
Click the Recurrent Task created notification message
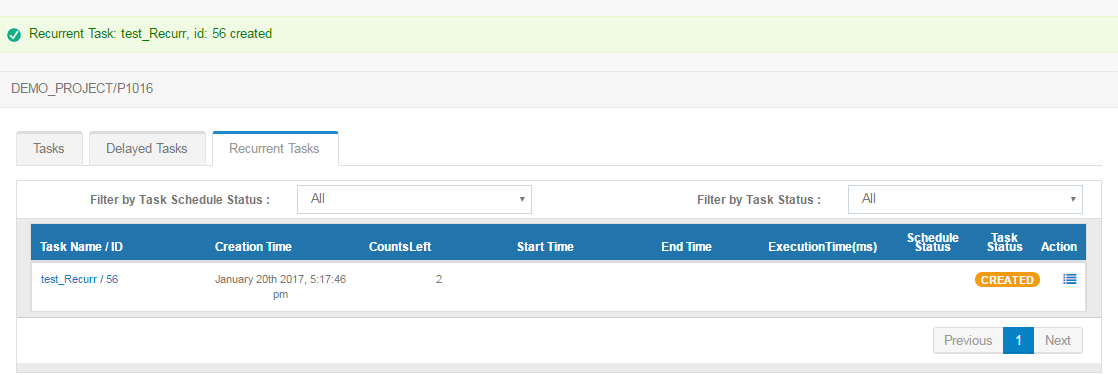pyautogui.click(x=150, y=34)
